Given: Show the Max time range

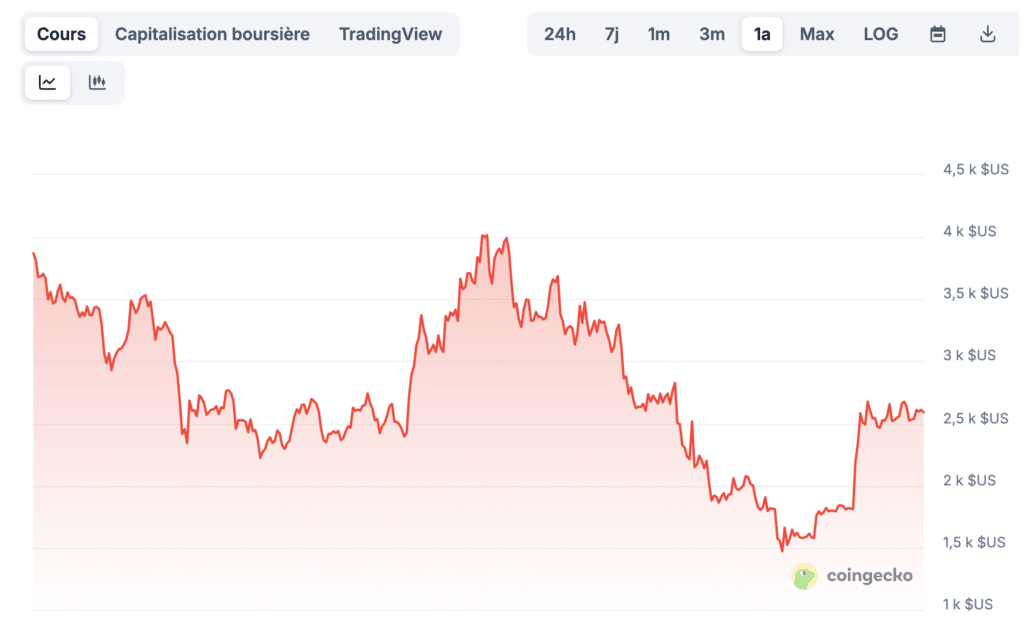Looking at the screenshot, I should tap(817, 34).
